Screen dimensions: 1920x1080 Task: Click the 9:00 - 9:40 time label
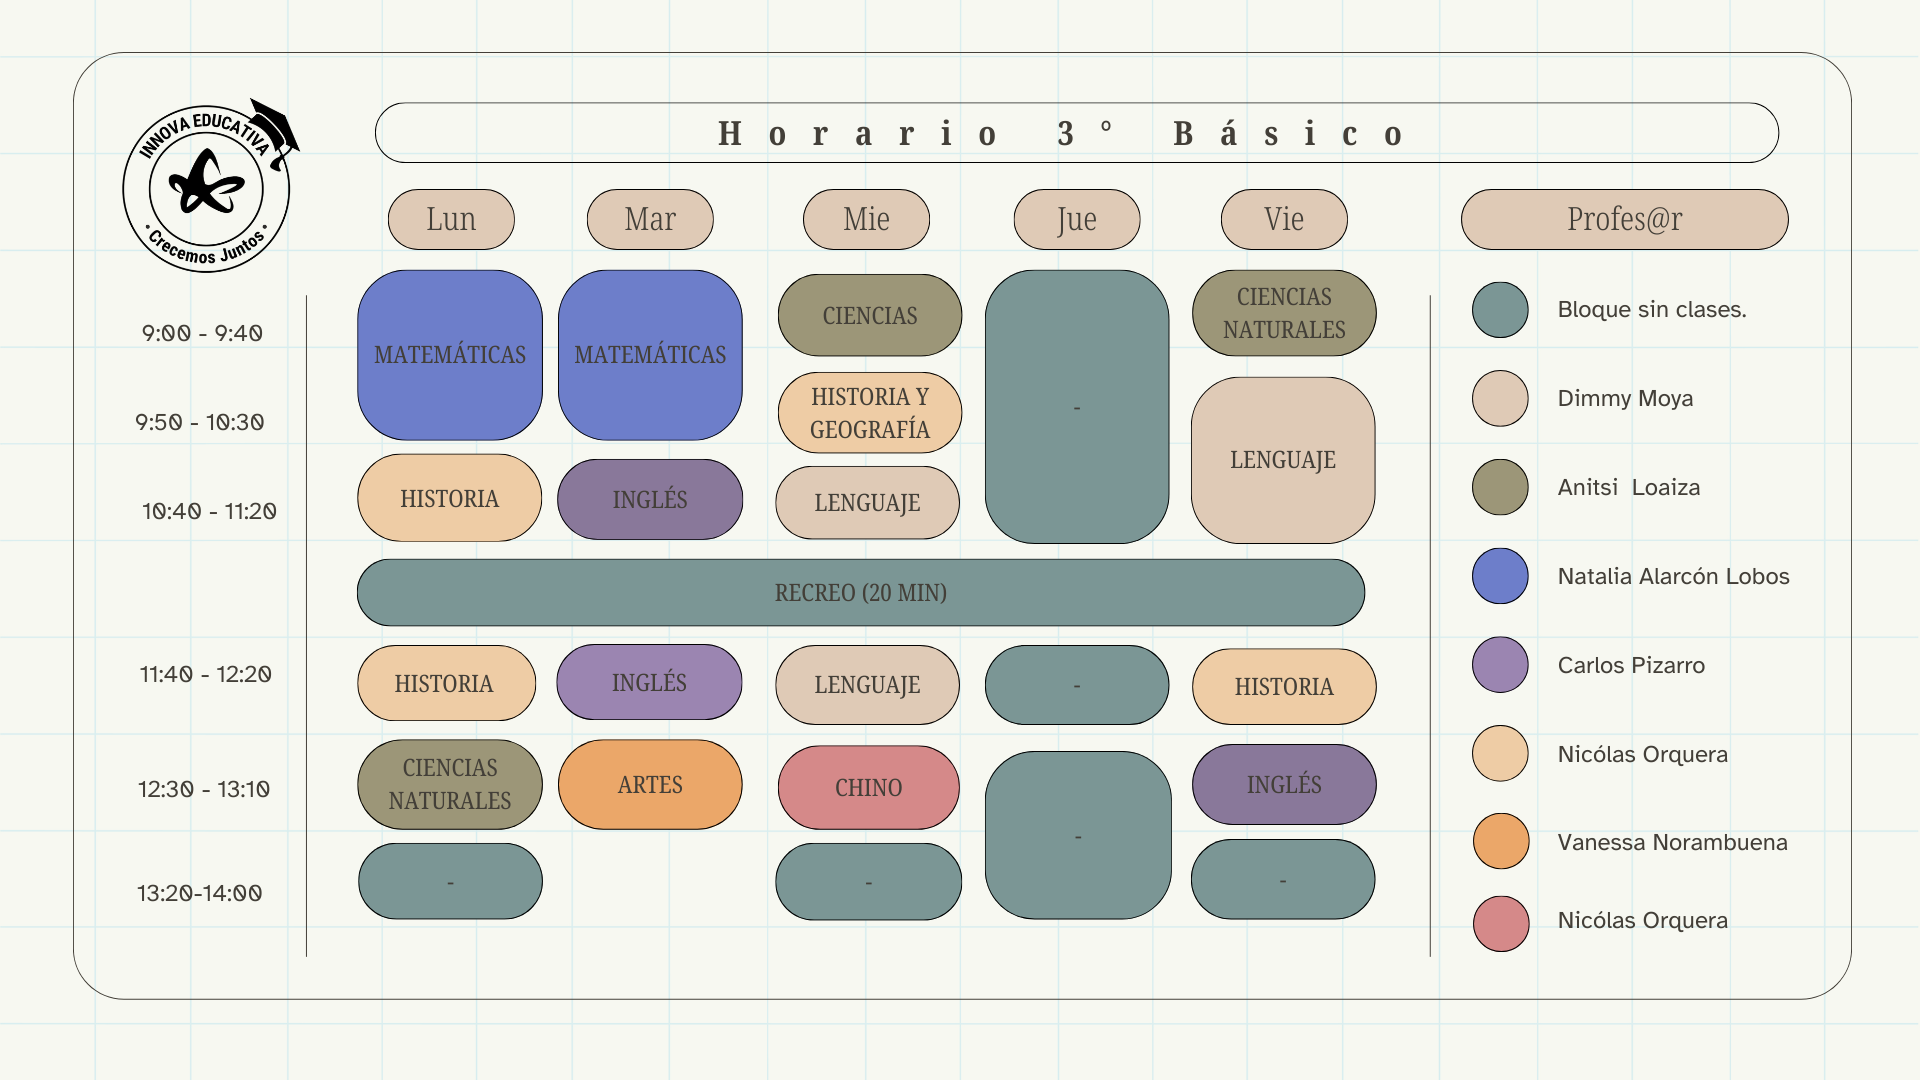(202, 334)
